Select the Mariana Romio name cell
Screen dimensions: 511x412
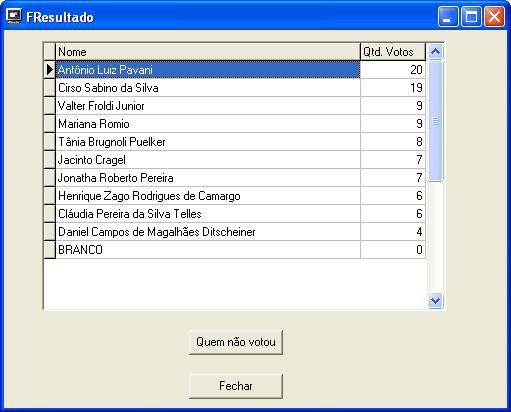tap(208, 124)
